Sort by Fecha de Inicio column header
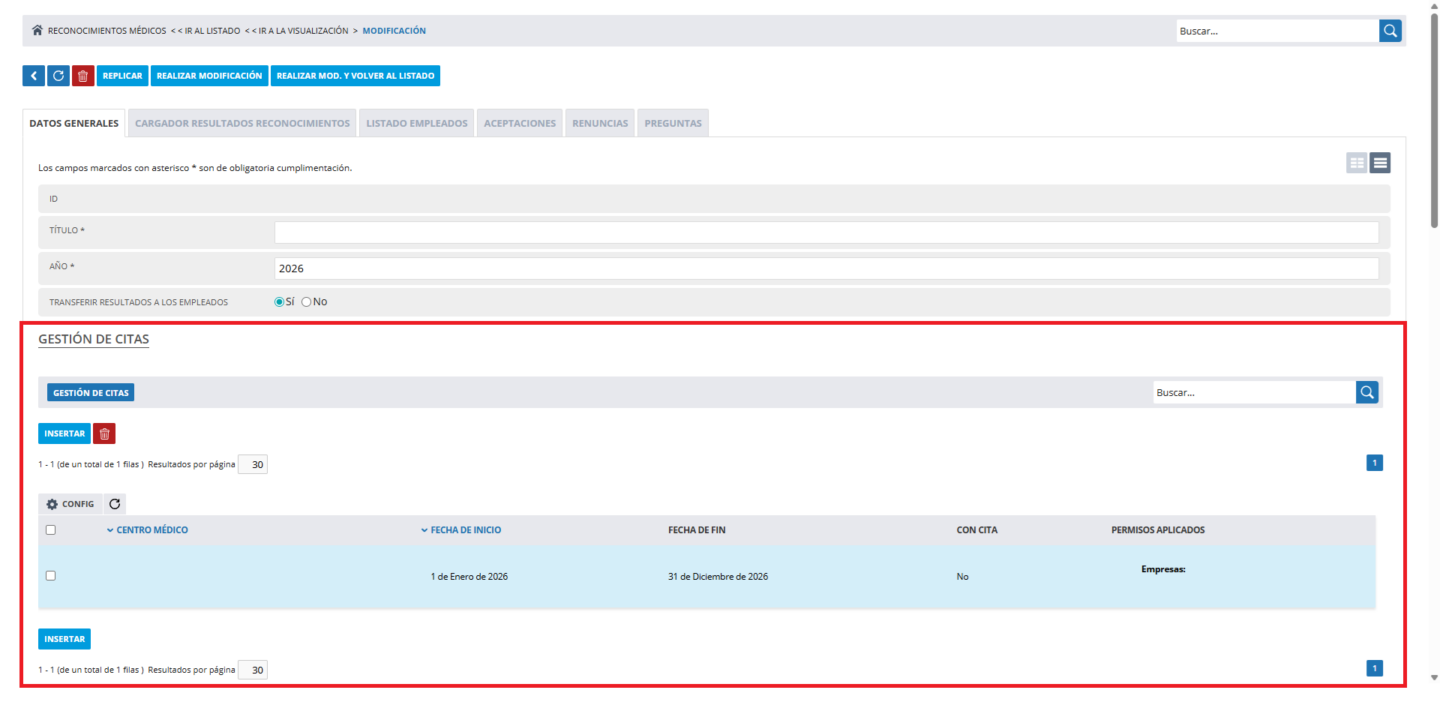The image size is (1440, 702). [465, 530]
